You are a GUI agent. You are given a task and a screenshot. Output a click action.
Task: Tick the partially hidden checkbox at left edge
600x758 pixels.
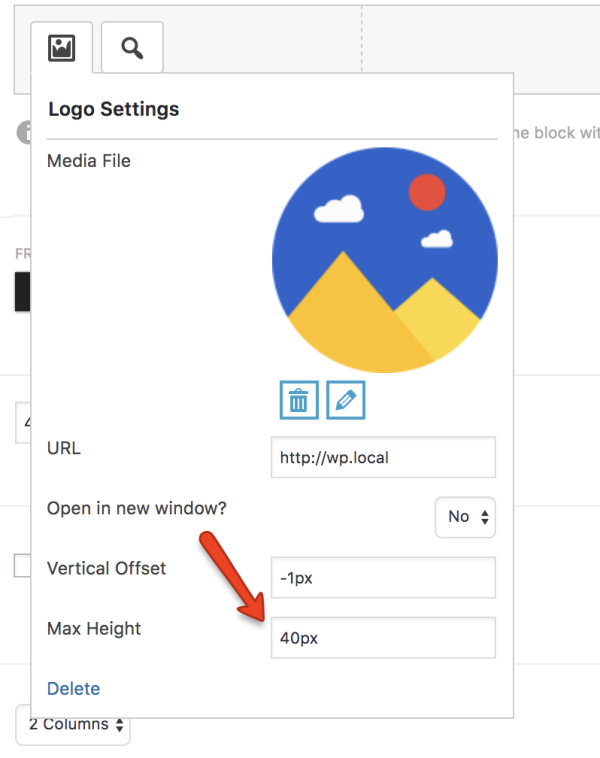pos(22,566)
